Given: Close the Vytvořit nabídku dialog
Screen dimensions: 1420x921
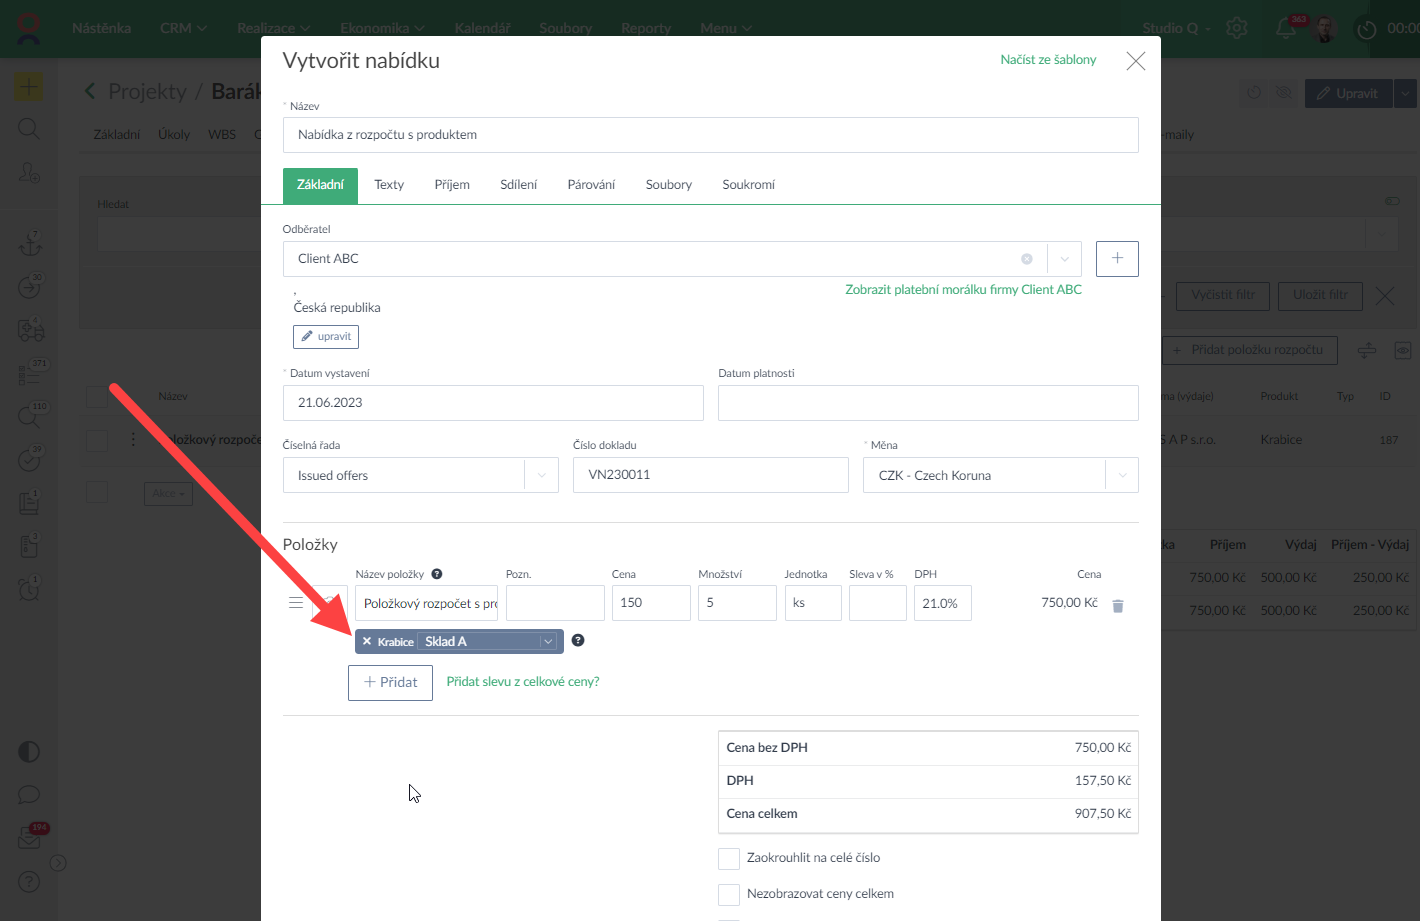Looking at the screenshot, I should pos(1135,61).
